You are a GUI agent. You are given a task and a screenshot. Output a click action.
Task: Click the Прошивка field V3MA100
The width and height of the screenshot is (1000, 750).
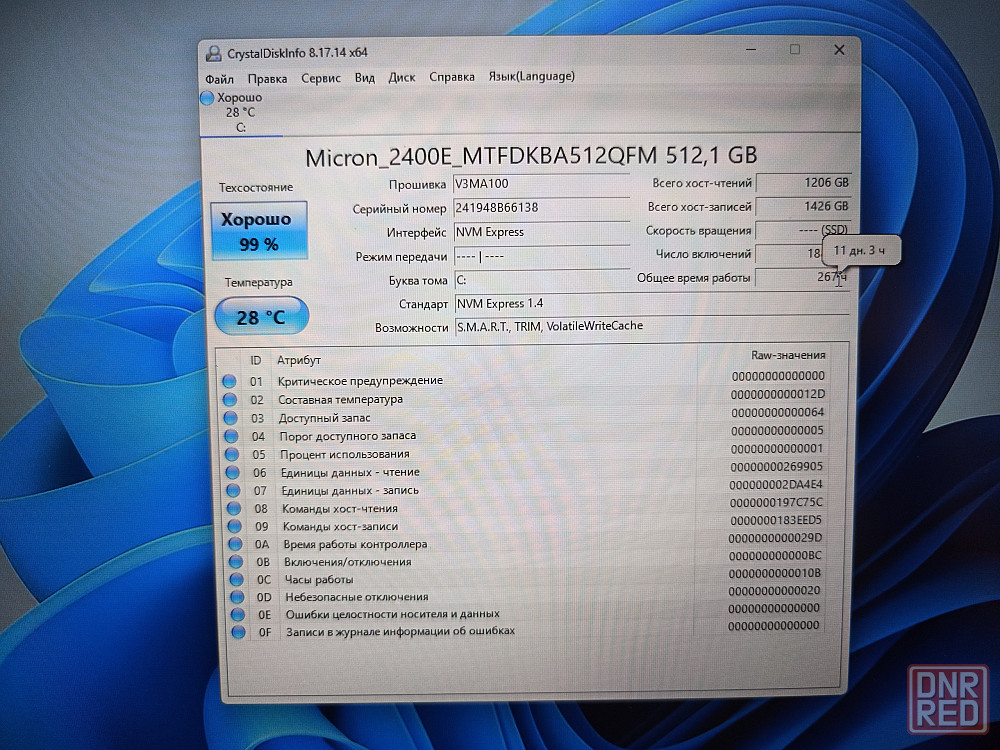pyautogui.click(x=541, y=184)
